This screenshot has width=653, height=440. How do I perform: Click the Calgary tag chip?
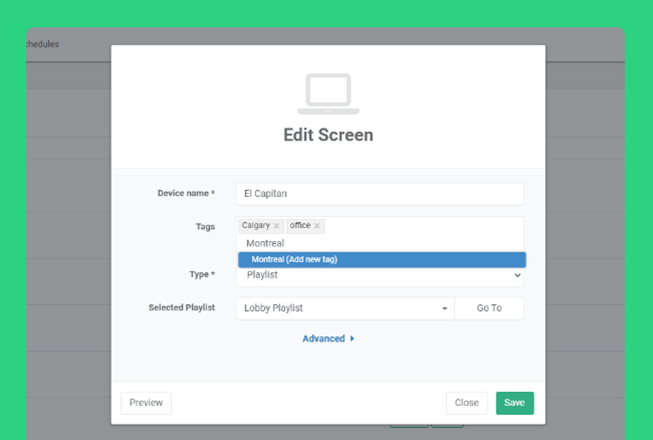pos(261,226)
